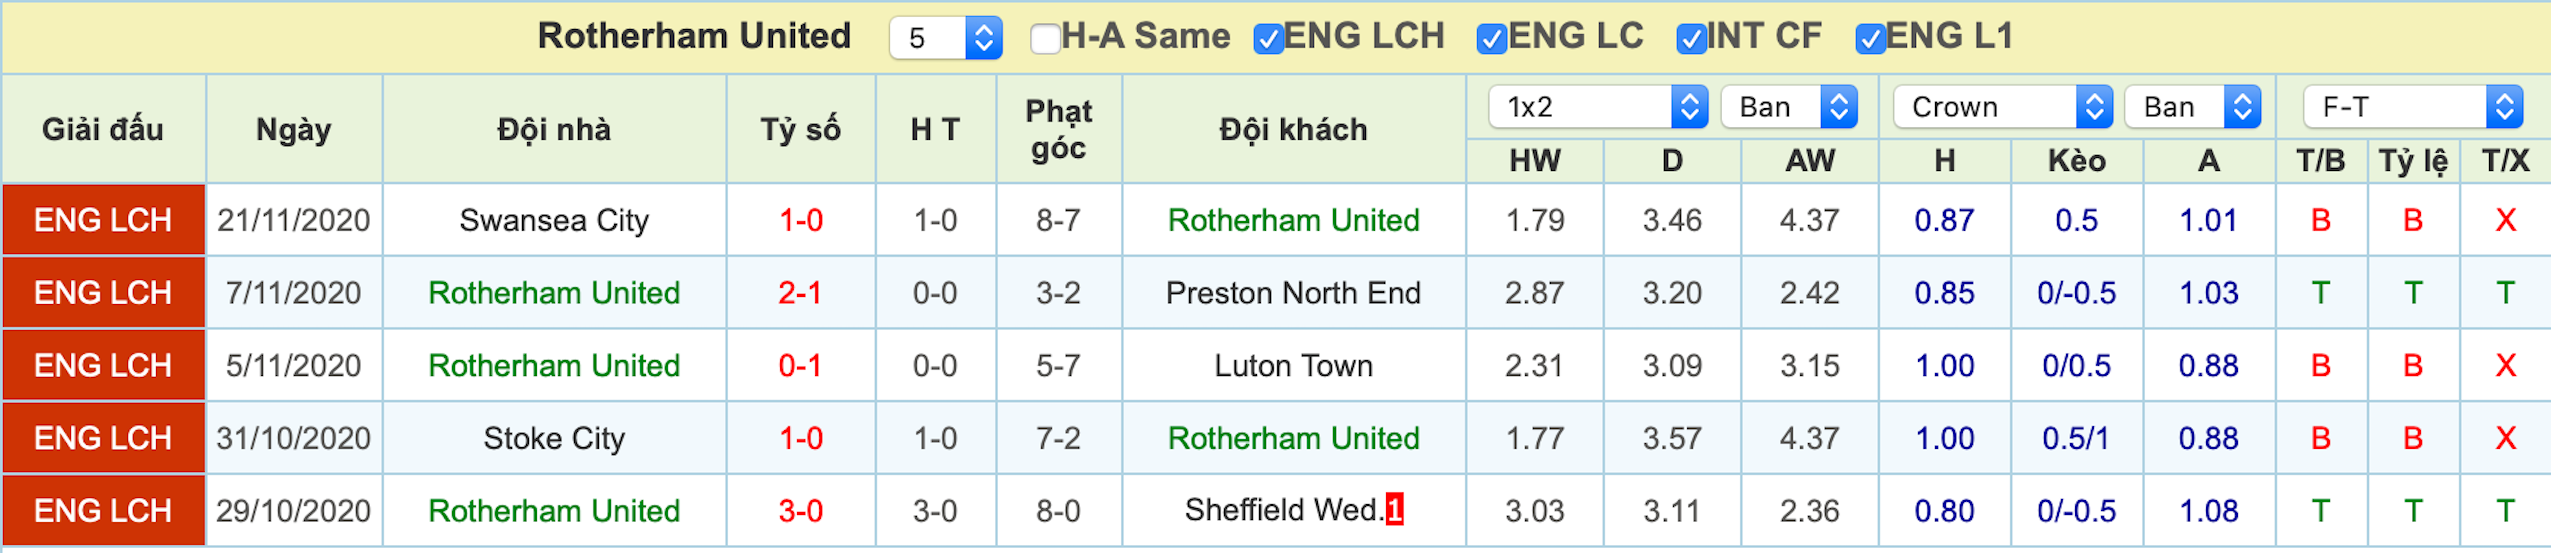
Task: Open the Ban dropdown beside 1x2
Action: (x=1789, y=106)
